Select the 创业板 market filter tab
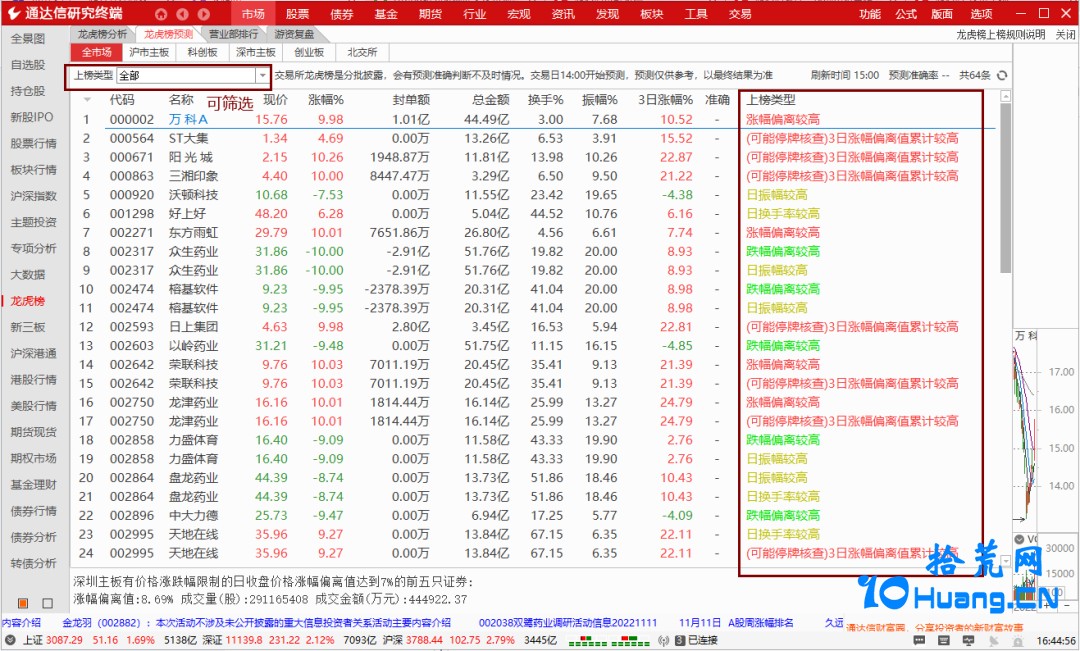 pyautogui.click(x=309, y=52)
